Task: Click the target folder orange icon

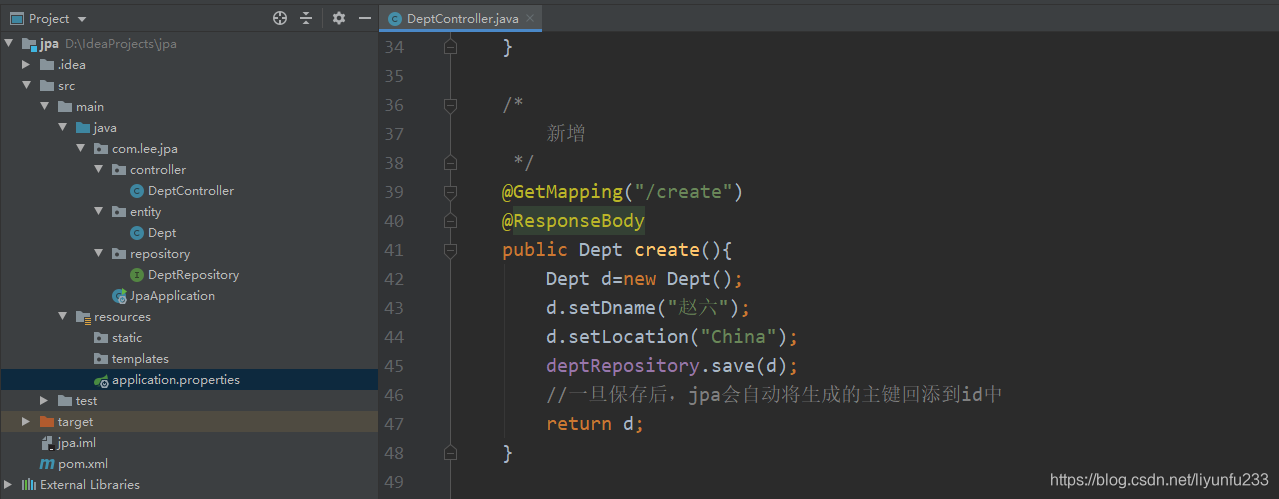Action: (47, 422)
